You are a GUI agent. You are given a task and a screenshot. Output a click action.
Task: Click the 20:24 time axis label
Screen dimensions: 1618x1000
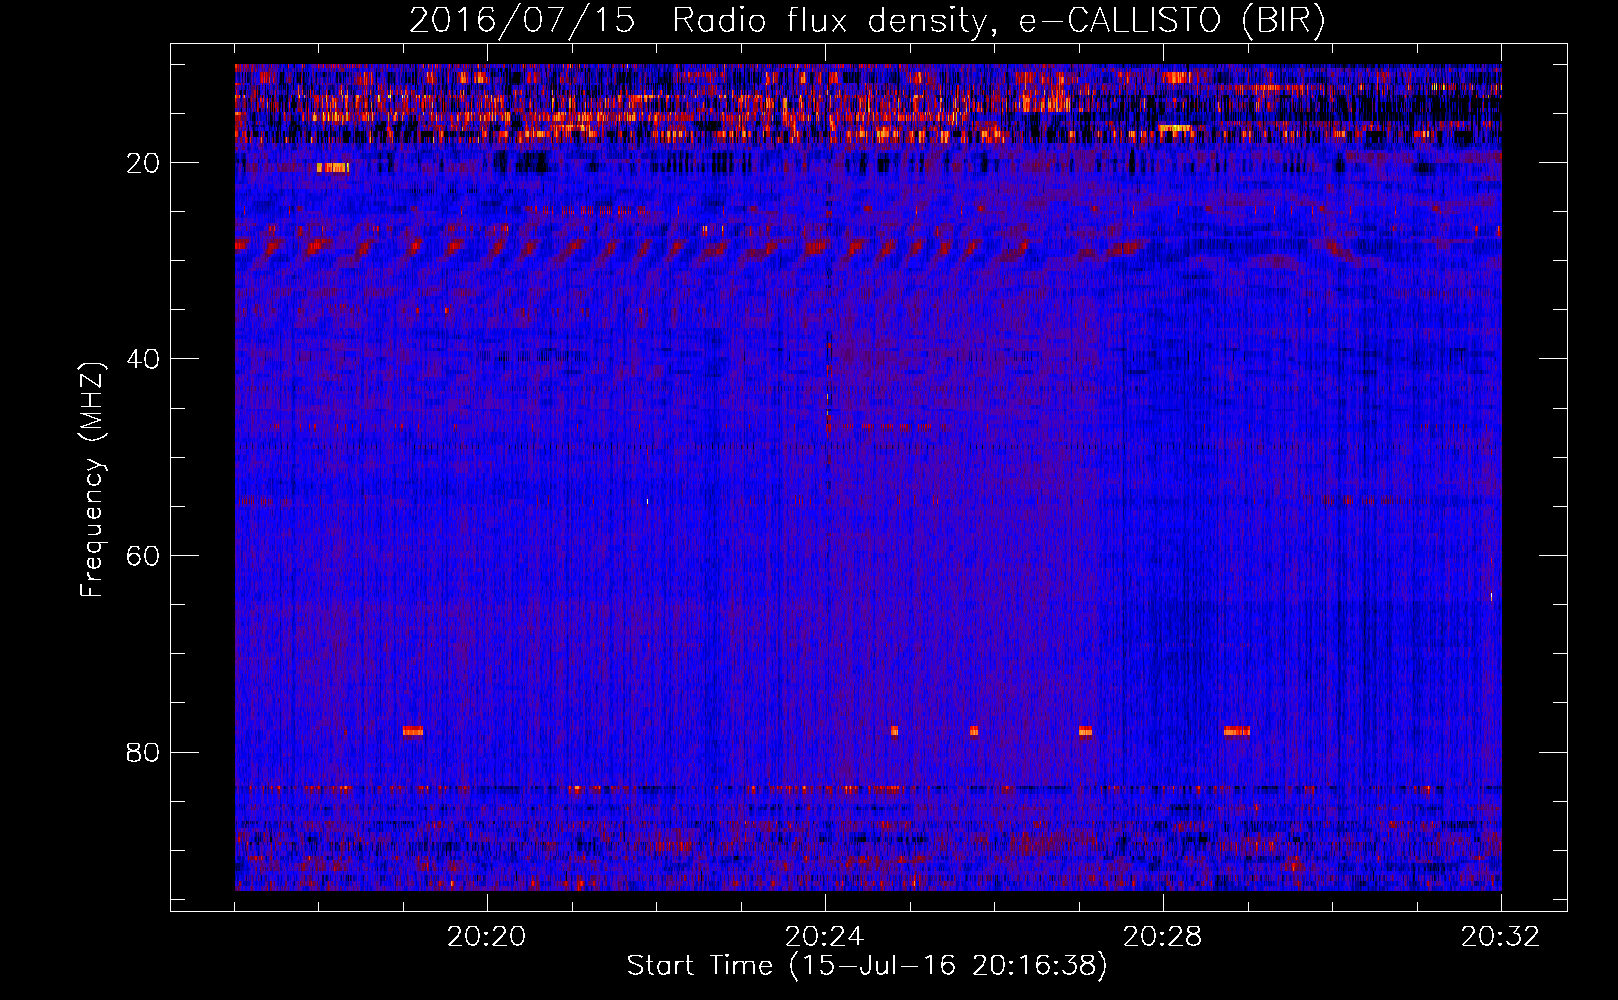(825, 937)
